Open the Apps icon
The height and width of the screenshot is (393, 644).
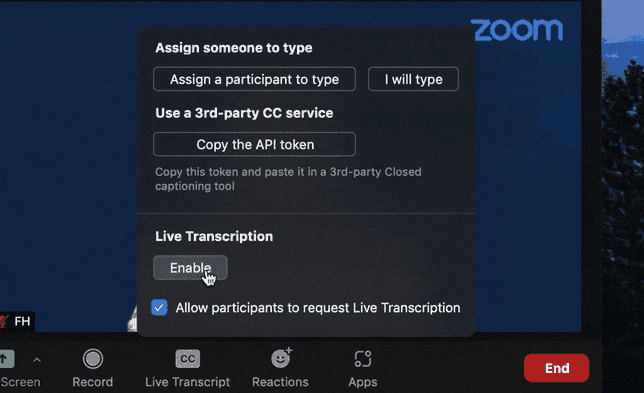click(x=363, y=359)
